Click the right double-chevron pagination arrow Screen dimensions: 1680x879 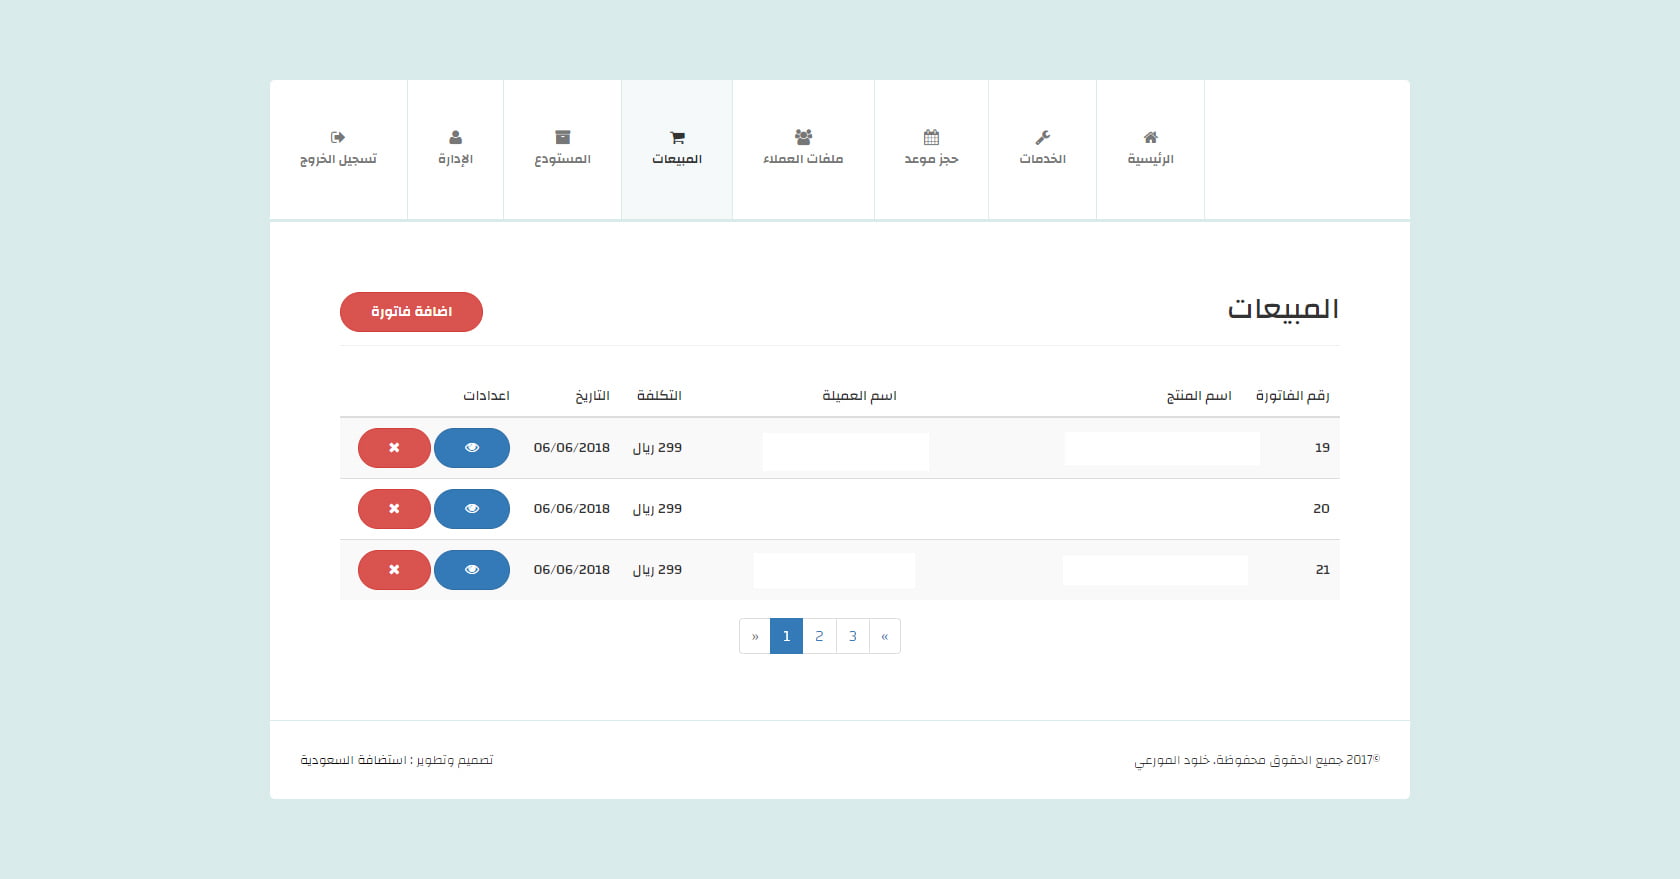click(x=755, y=636)
